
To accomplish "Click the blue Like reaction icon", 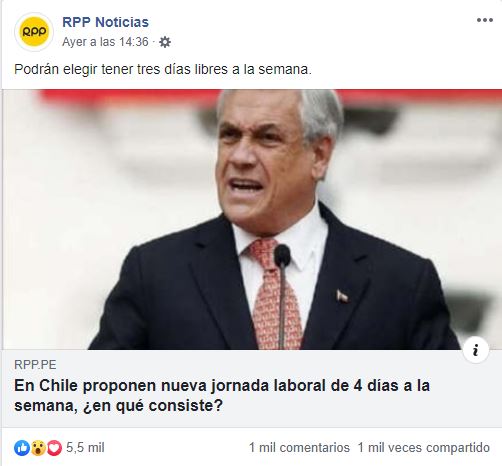I will (22, 448).
